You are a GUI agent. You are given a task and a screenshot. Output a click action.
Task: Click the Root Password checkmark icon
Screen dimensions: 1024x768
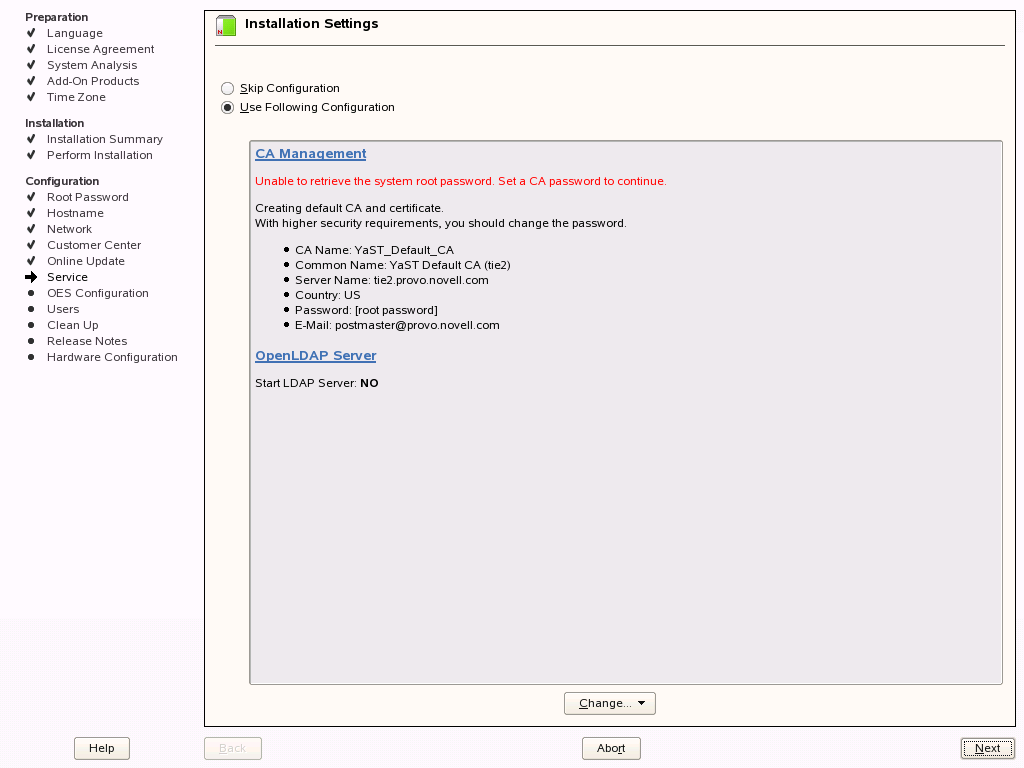tap(31, 197)
